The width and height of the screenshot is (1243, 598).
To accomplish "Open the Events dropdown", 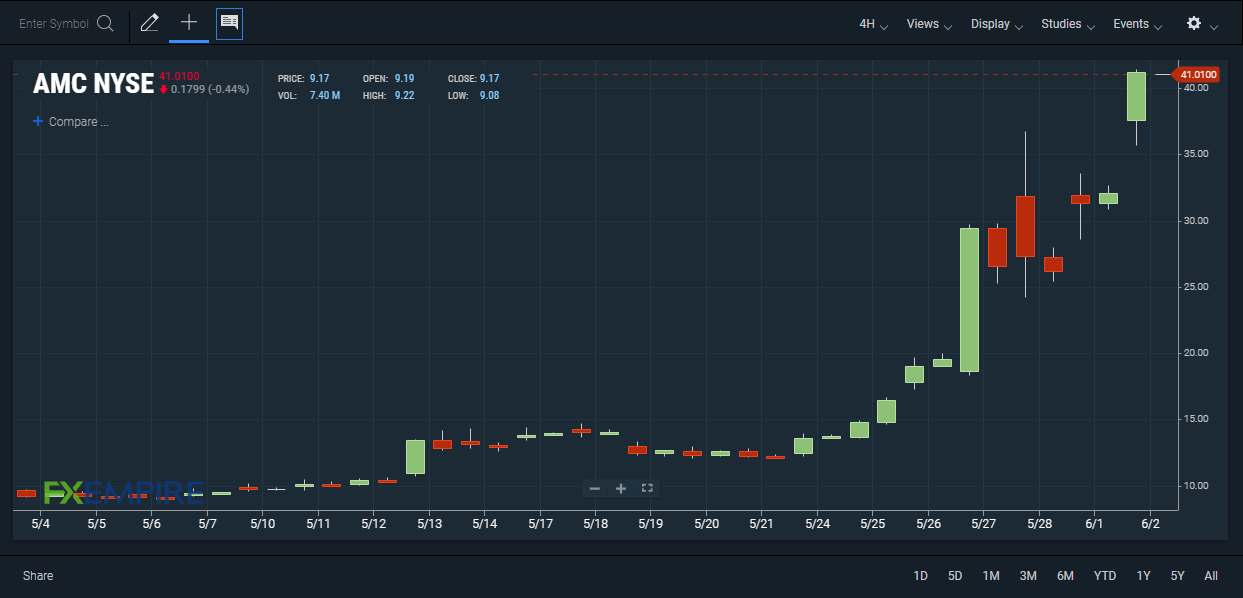I will click(x=1138, y=24).
